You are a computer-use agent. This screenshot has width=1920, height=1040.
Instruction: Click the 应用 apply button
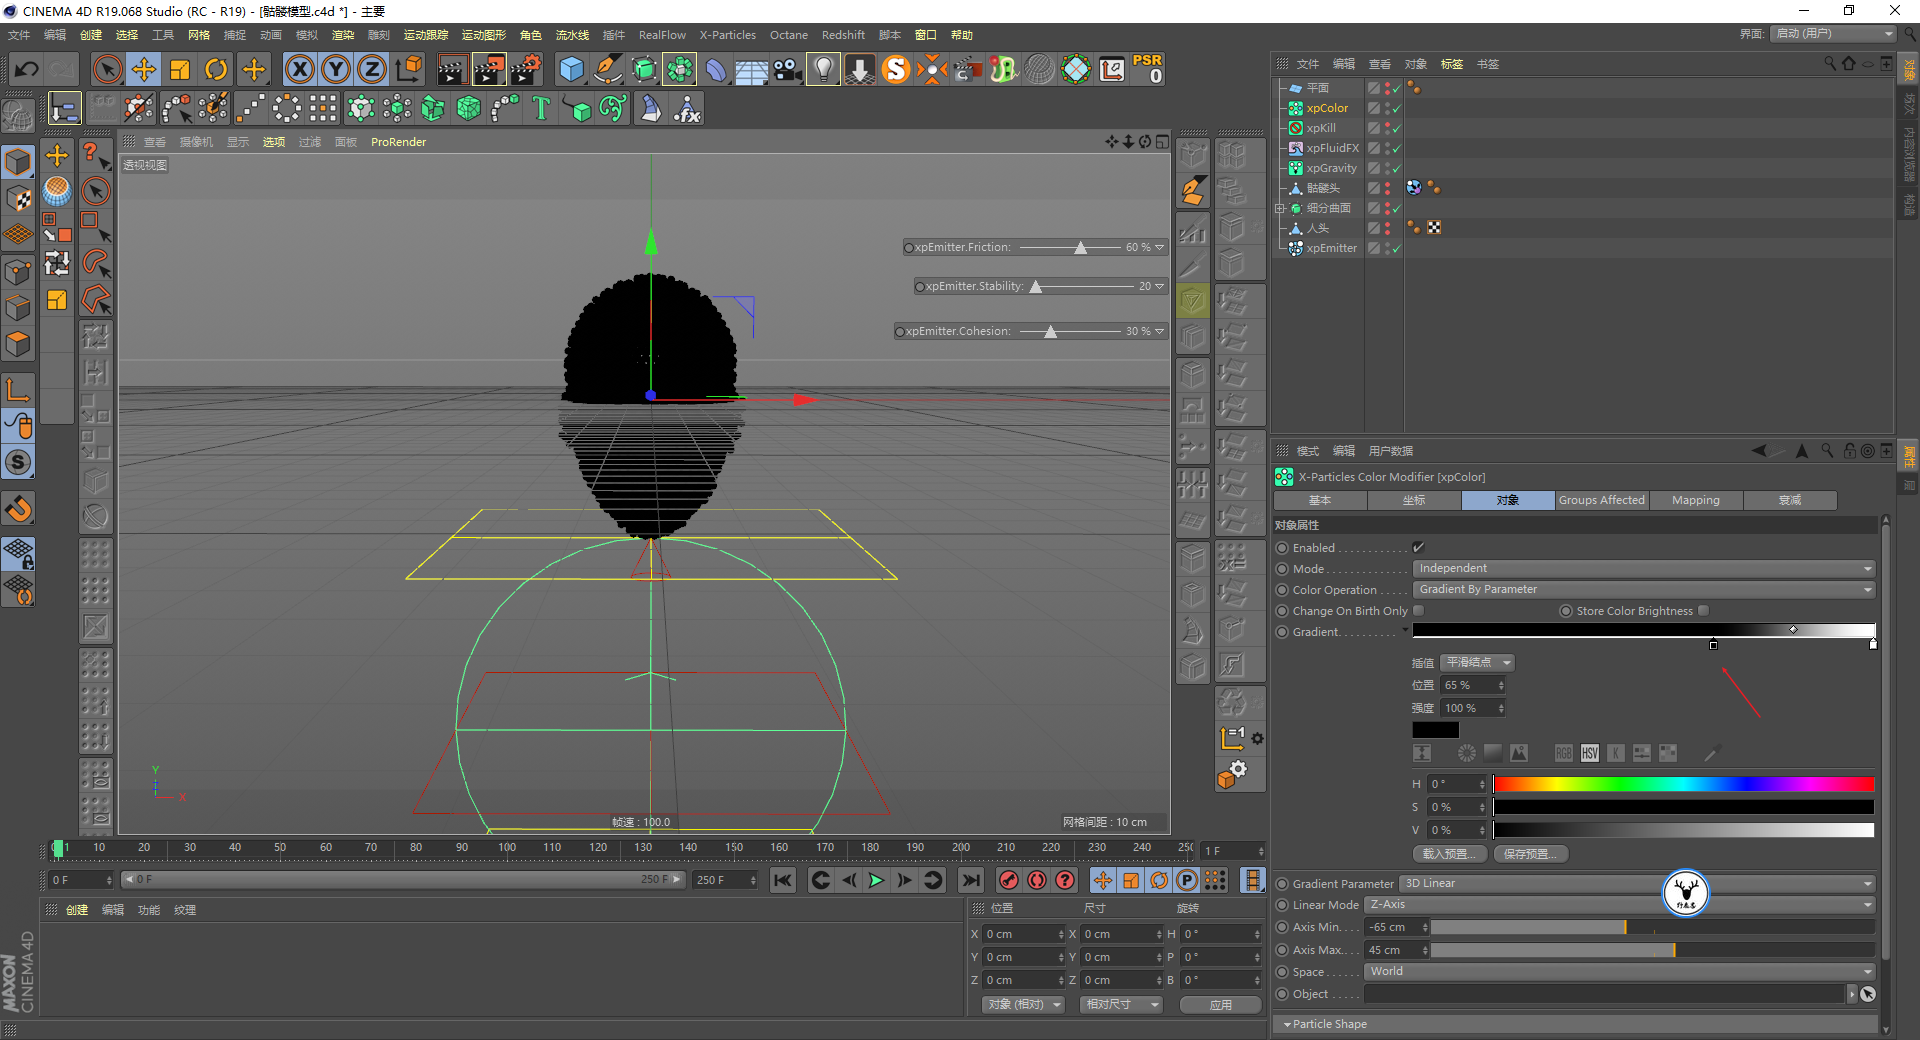pyautogui.click(x=1220, y=1005)
